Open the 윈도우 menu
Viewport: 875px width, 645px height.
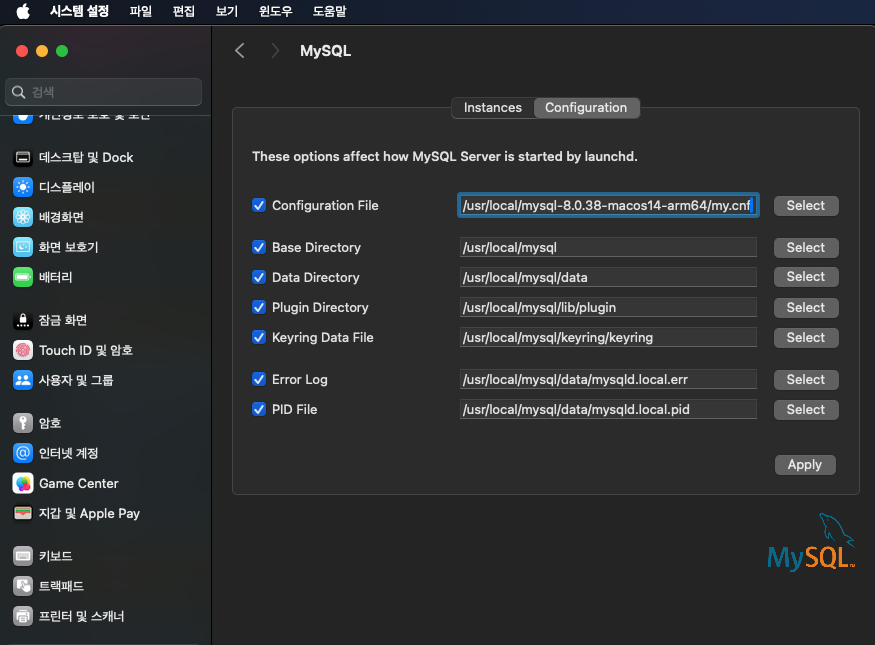point(275,11)
